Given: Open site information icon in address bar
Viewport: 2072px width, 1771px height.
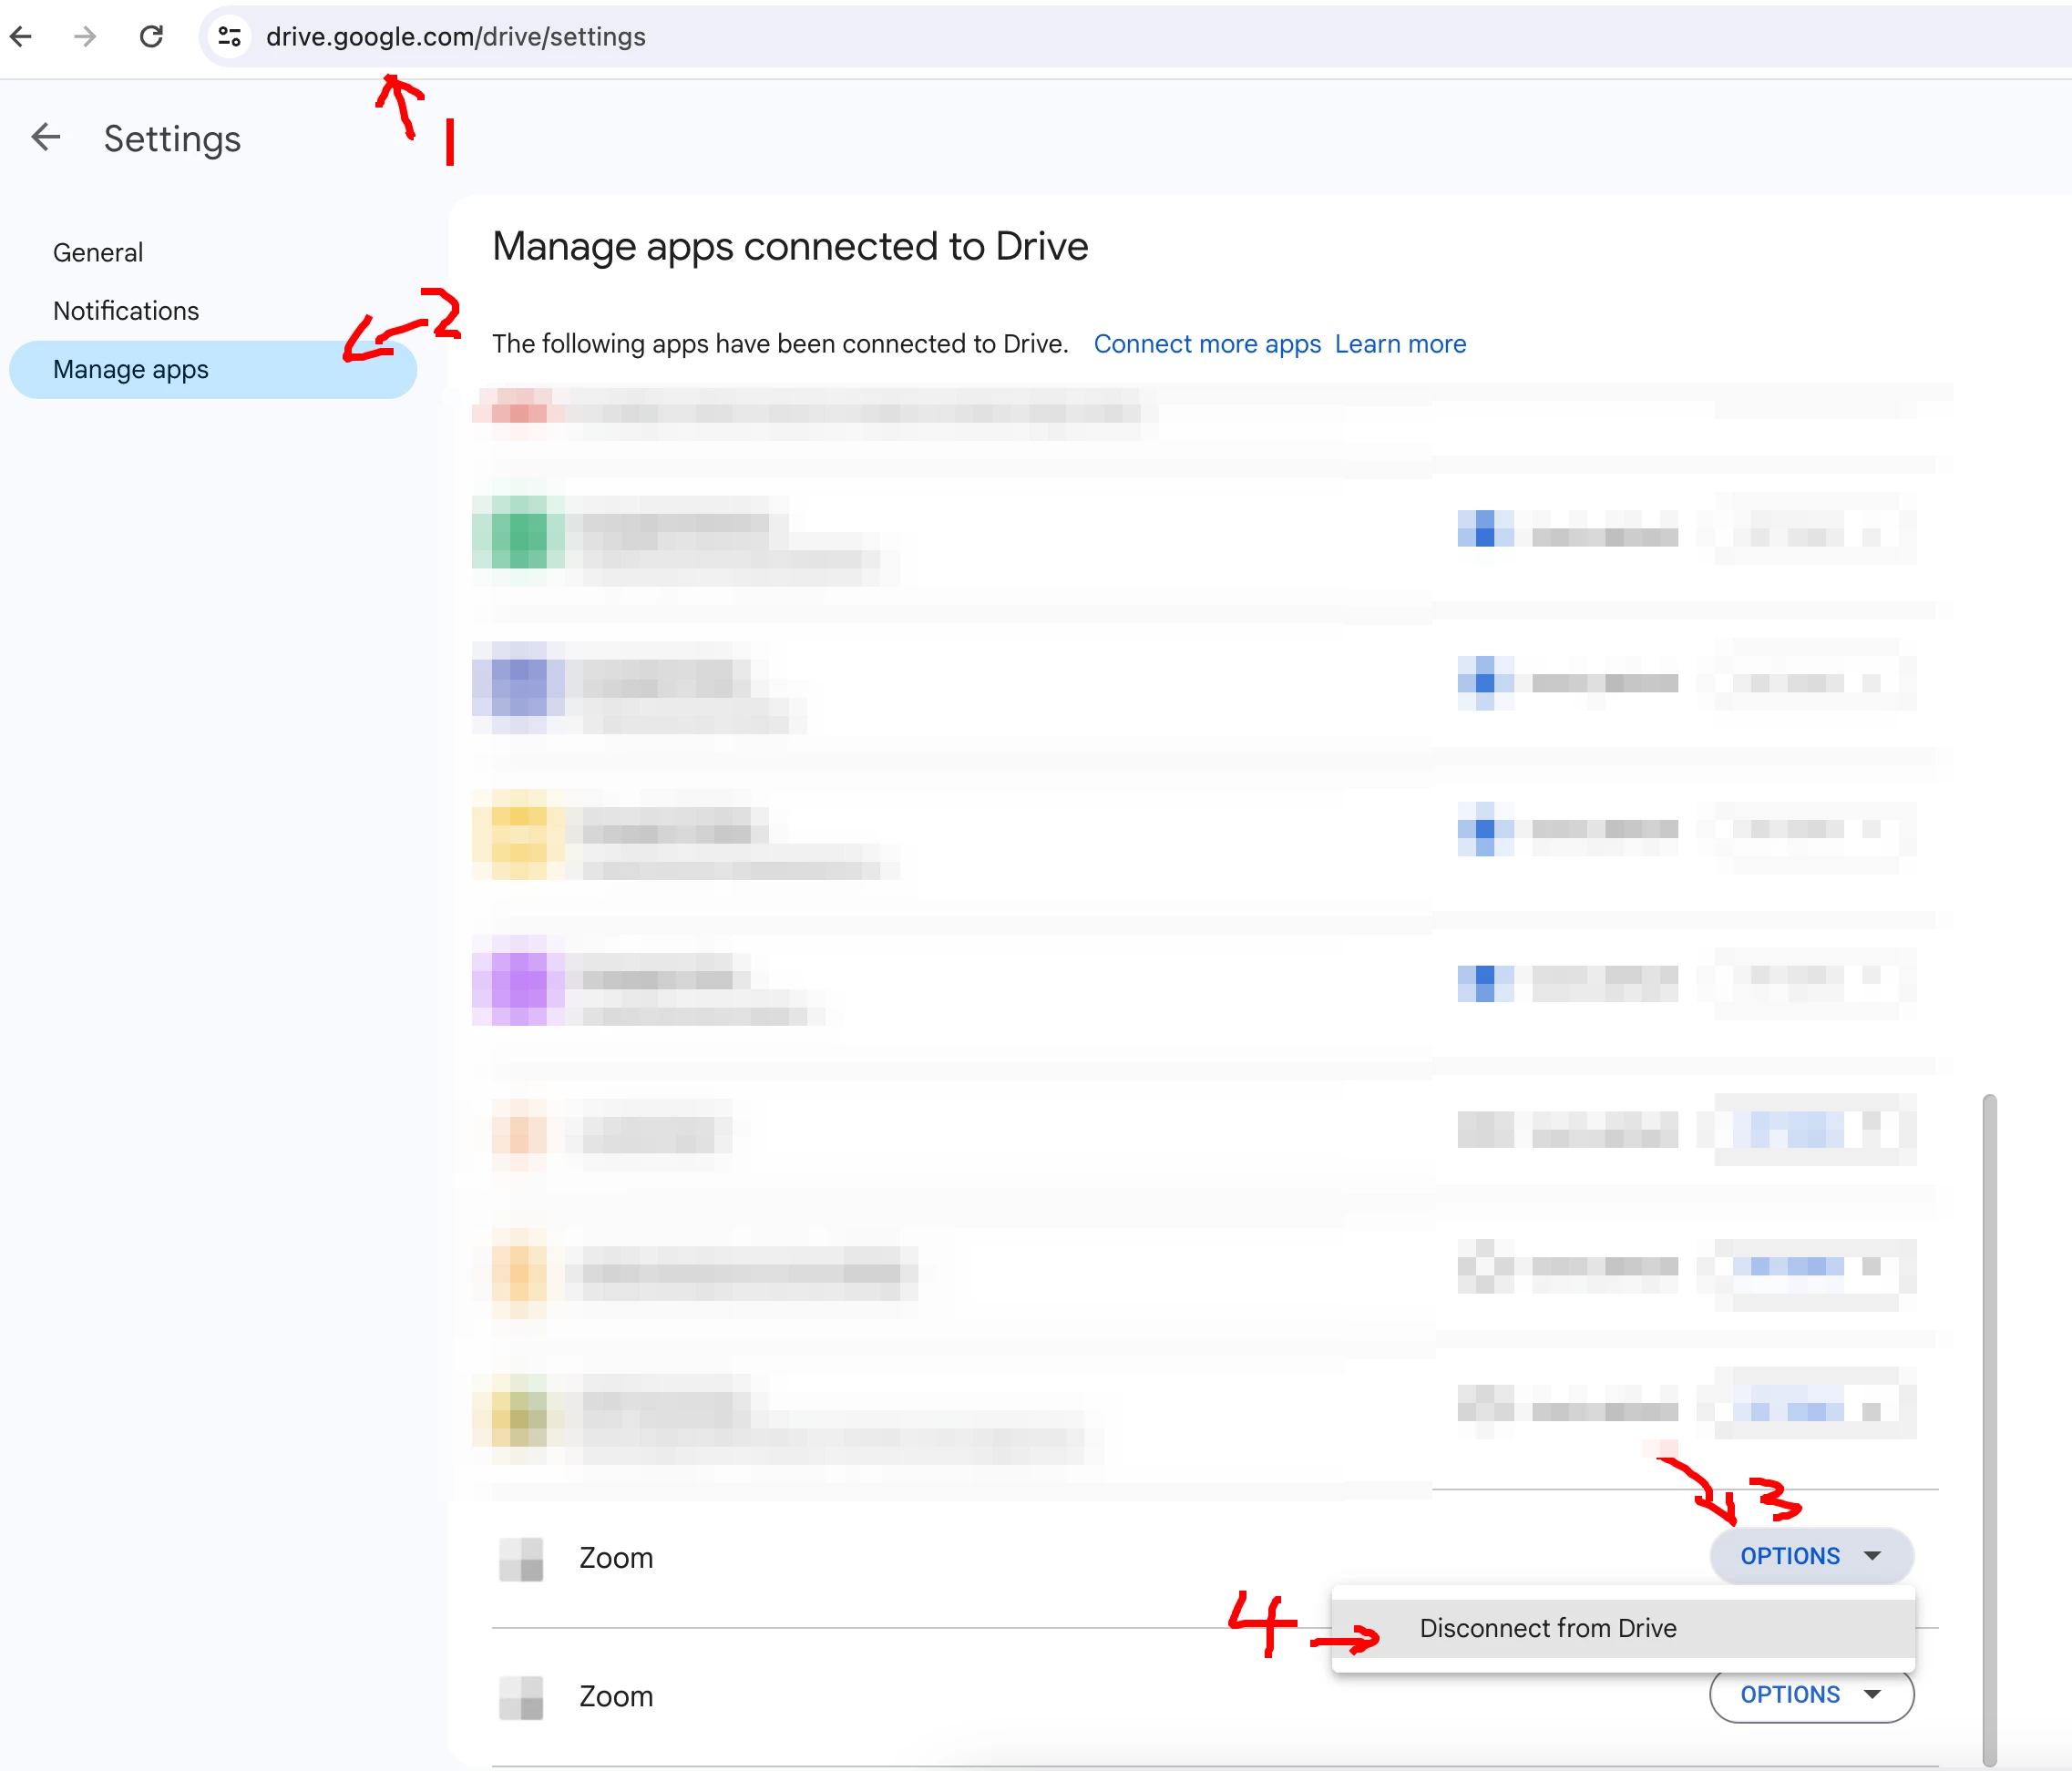Looking at the screenshot, I should [230, 37].
